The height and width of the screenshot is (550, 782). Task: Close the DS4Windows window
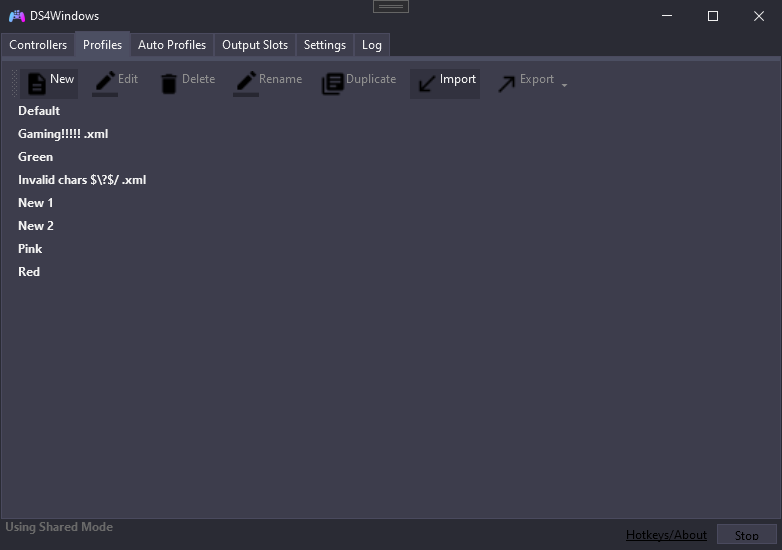(x=759, y=16)
